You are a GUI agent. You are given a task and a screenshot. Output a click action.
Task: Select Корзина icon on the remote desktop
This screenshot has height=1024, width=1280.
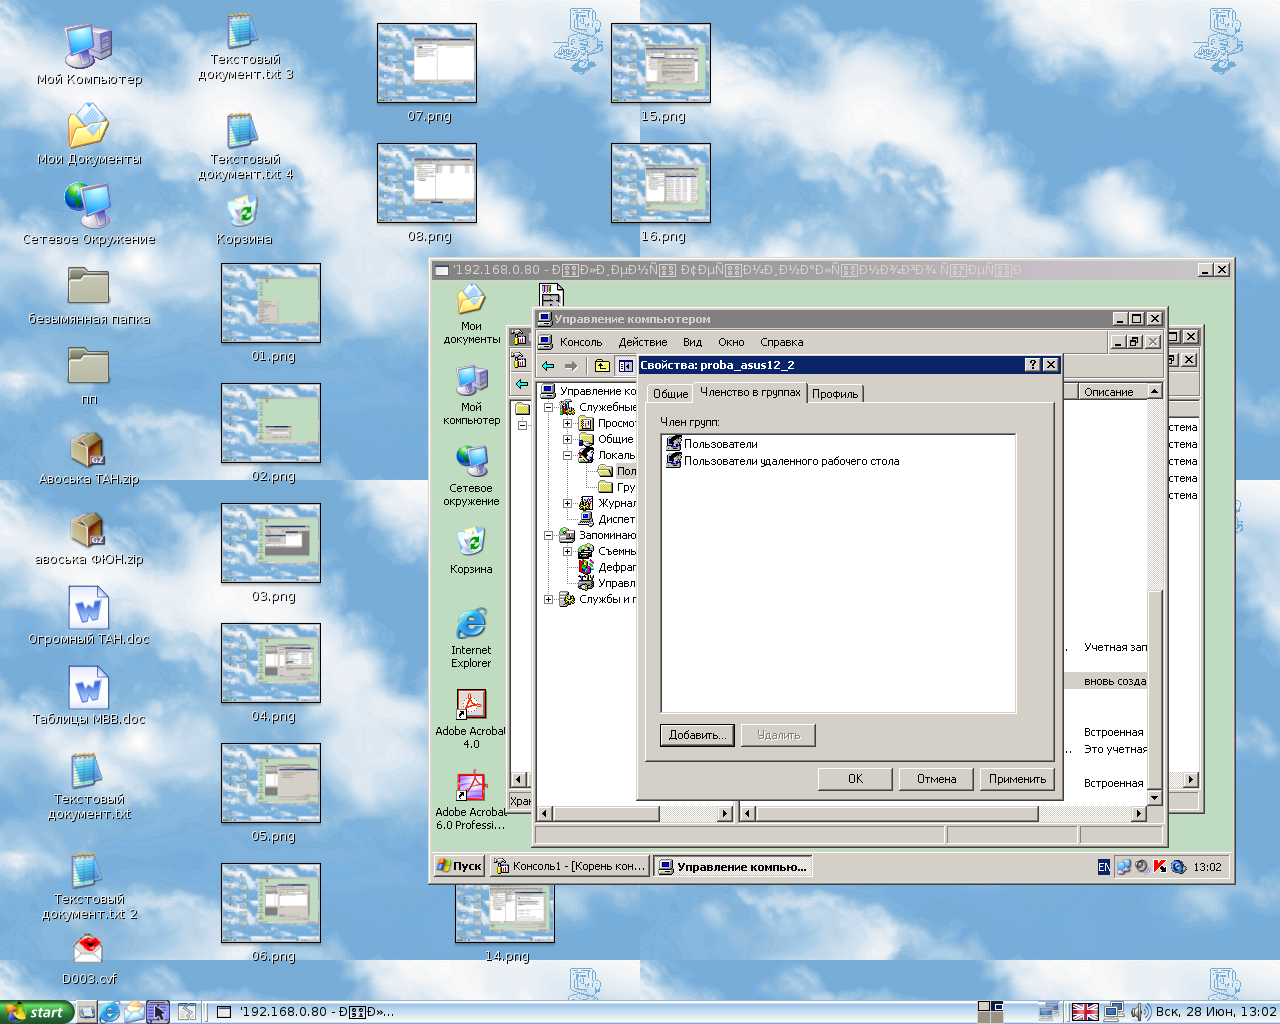(x=471, y=543)
